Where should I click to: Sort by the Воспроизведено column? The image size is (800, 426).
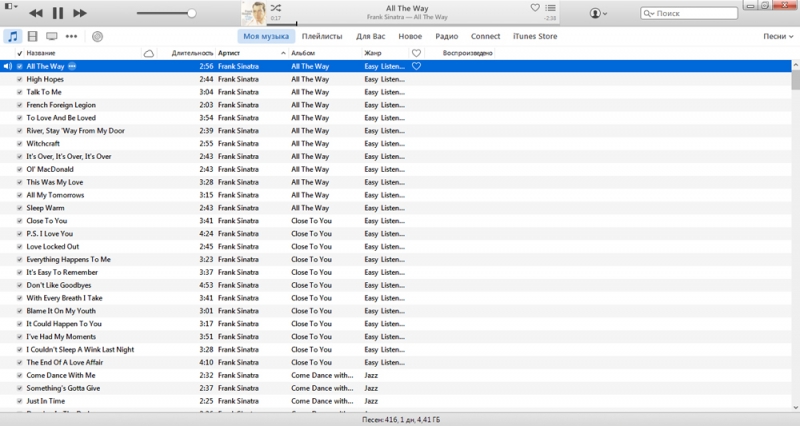[467, 53]
